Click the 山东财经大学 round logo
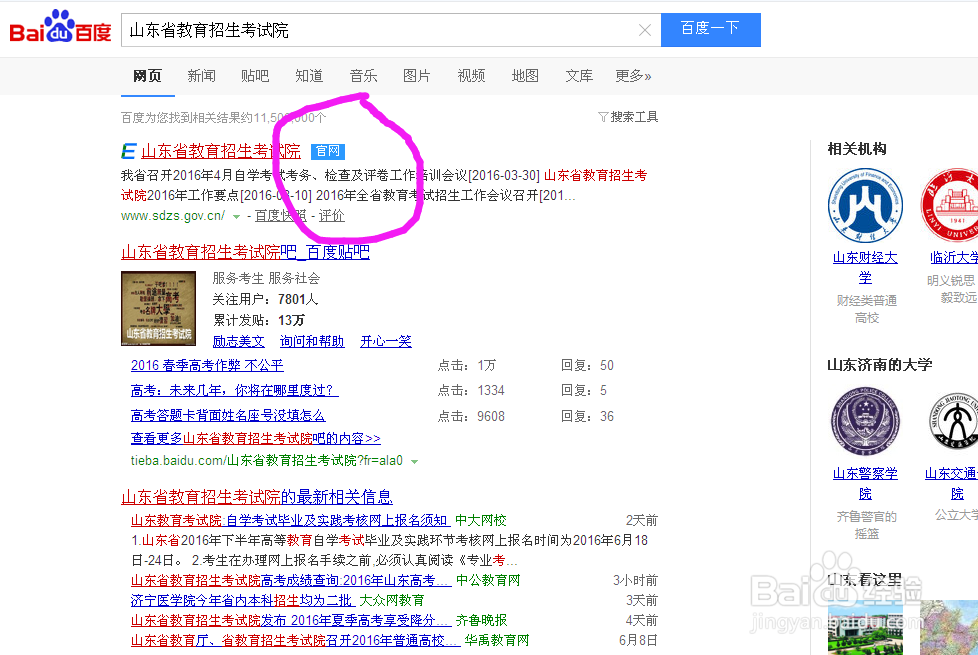Viewport: 978px width, 655px height. (865, 205)
